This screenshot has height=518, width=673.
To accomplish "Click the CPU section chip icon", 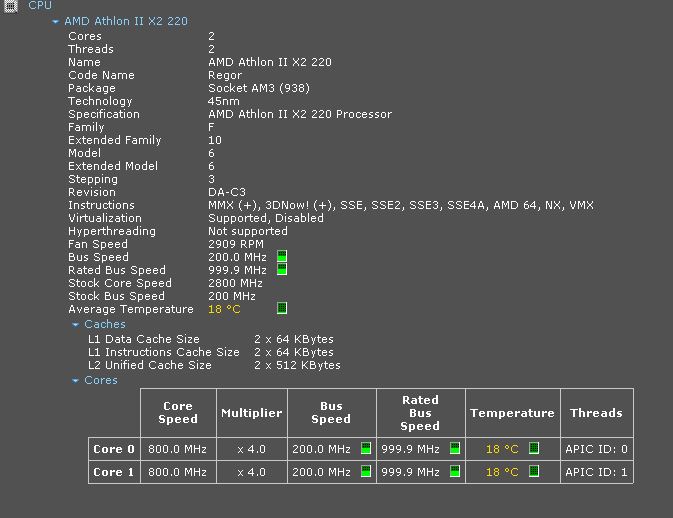I will coord(11,6).
